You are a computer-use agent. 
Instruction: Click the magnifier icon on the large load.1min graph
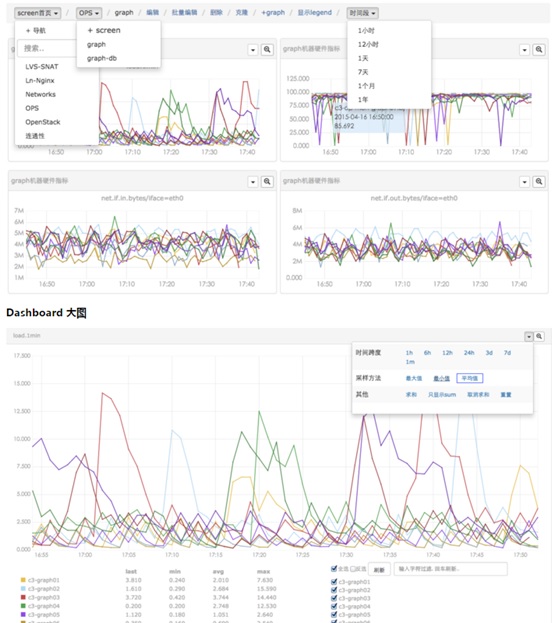point(539,336)
